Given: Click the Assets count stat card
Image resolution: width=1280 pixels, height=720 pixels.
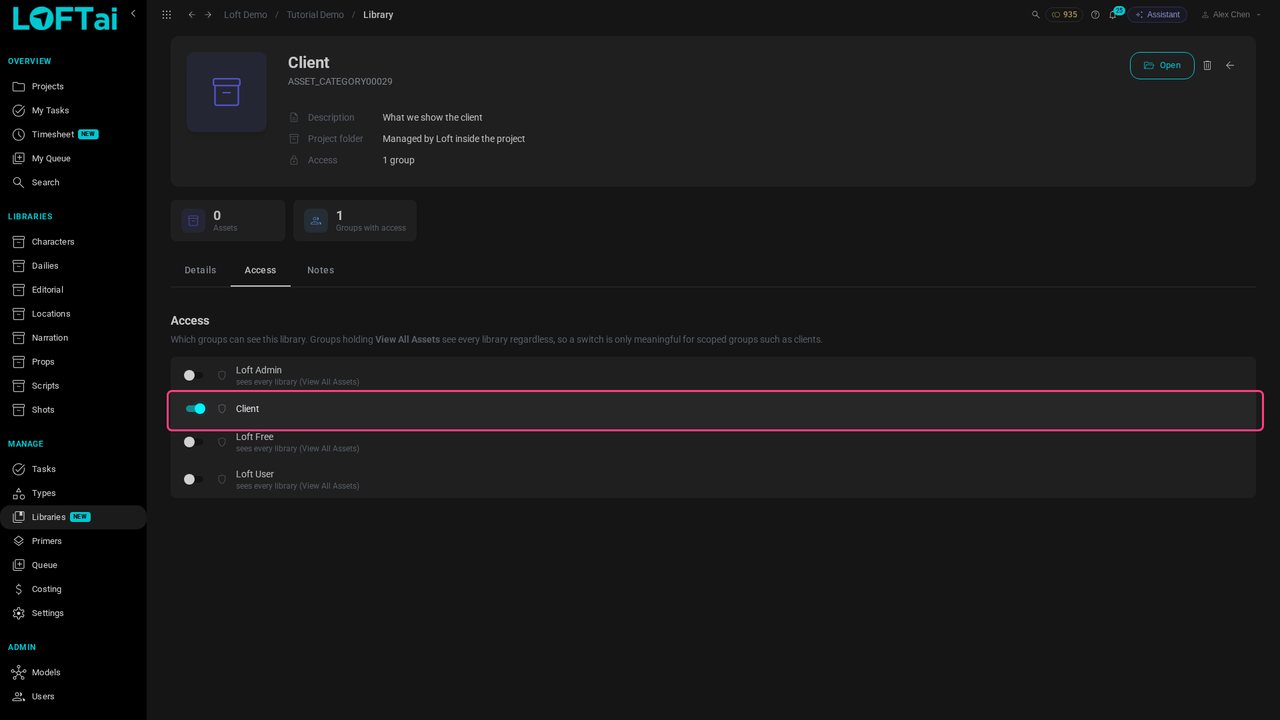Looking at the screenshot, I should tap(228, 221).
